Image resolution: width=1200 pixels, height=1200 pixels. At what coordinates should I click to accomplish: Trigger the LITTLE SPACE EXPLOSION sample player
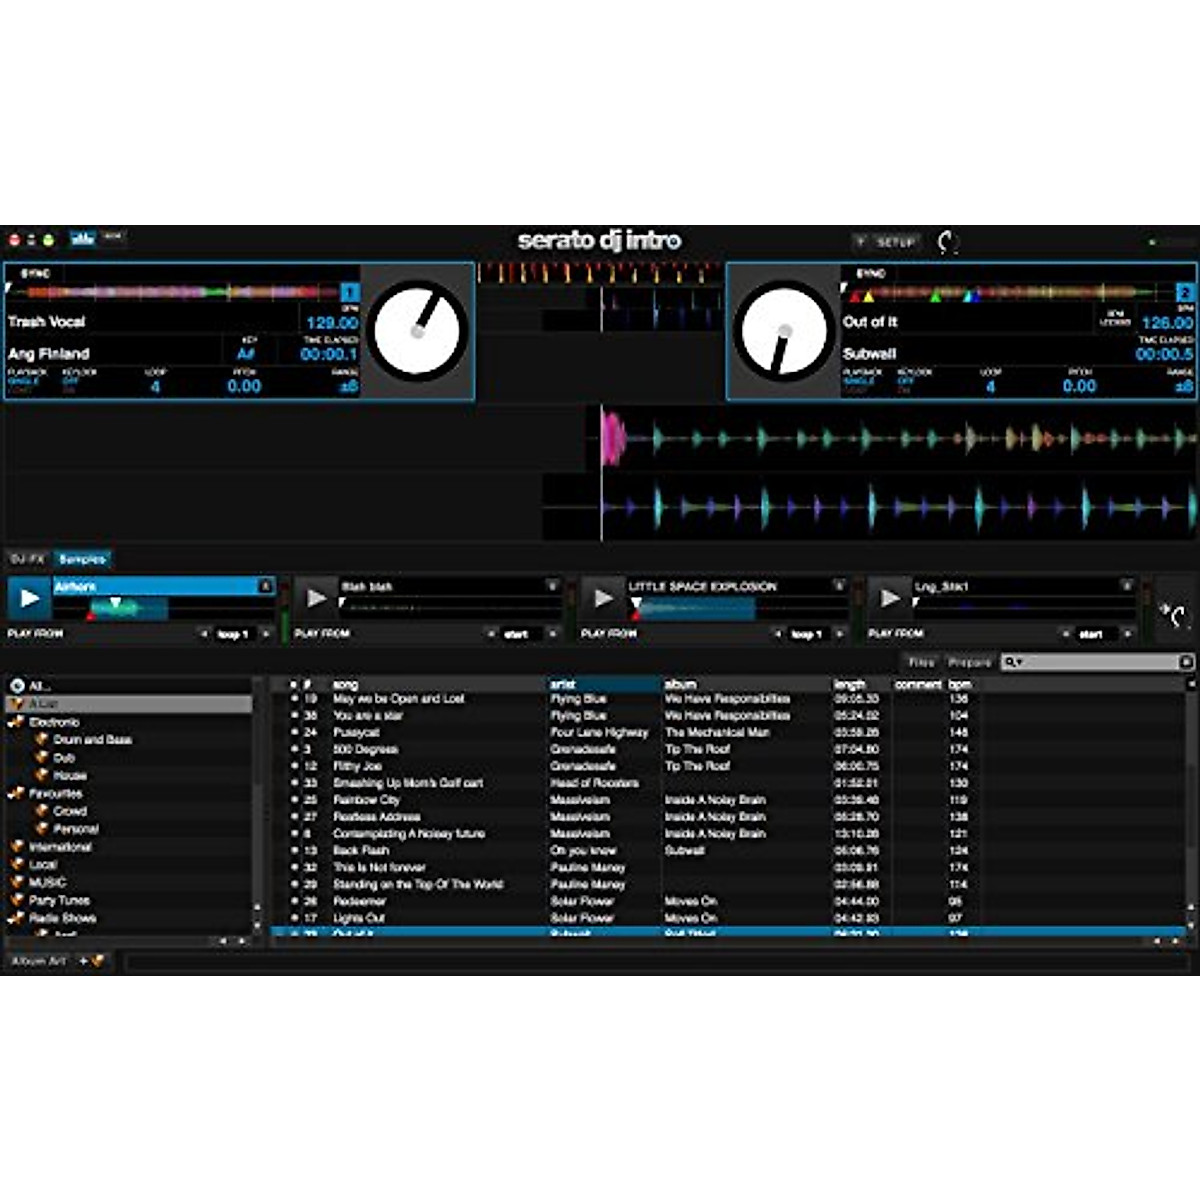pyautogui.click(x=602, y=600)
